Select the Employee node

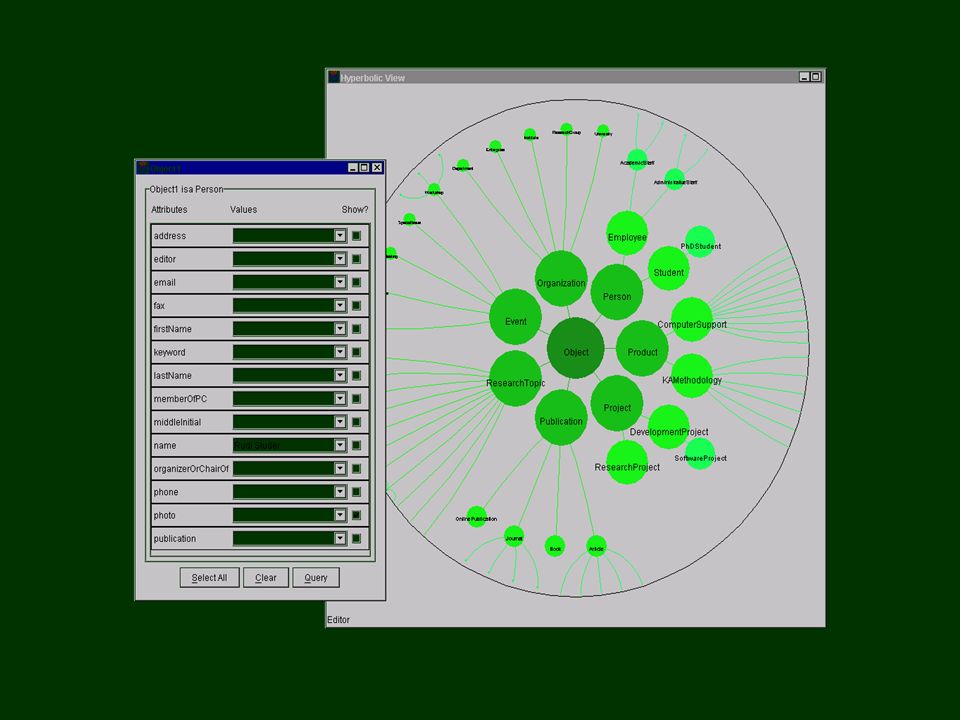click(627, 233)
